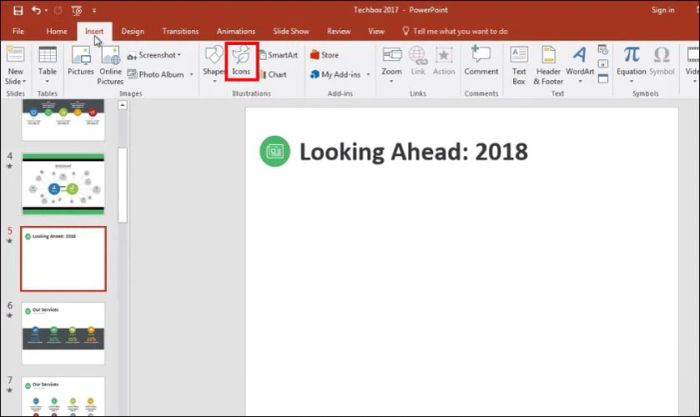Open the Transitions tab
The width and height of the screenshot is (700, 417).
(180, 31)
